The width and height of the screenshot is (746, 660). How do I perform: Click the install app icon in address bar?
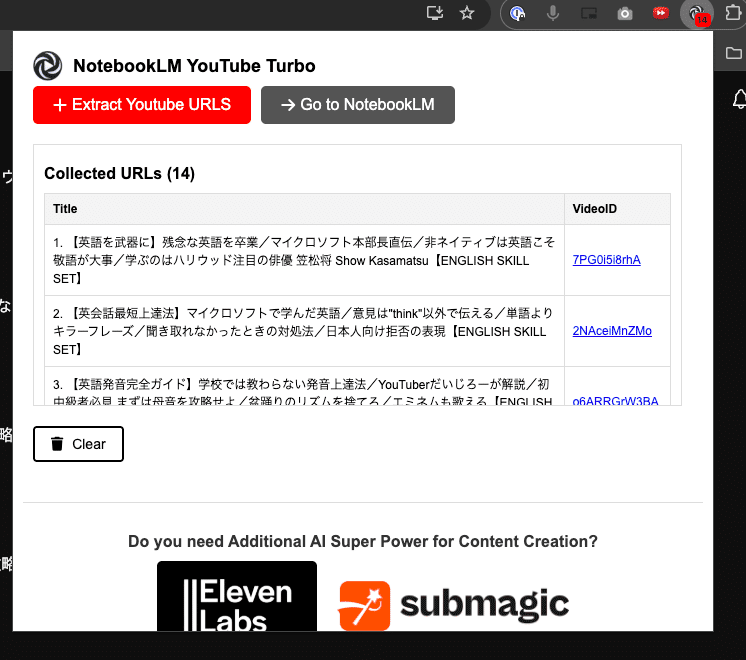[x=434, y=14]
